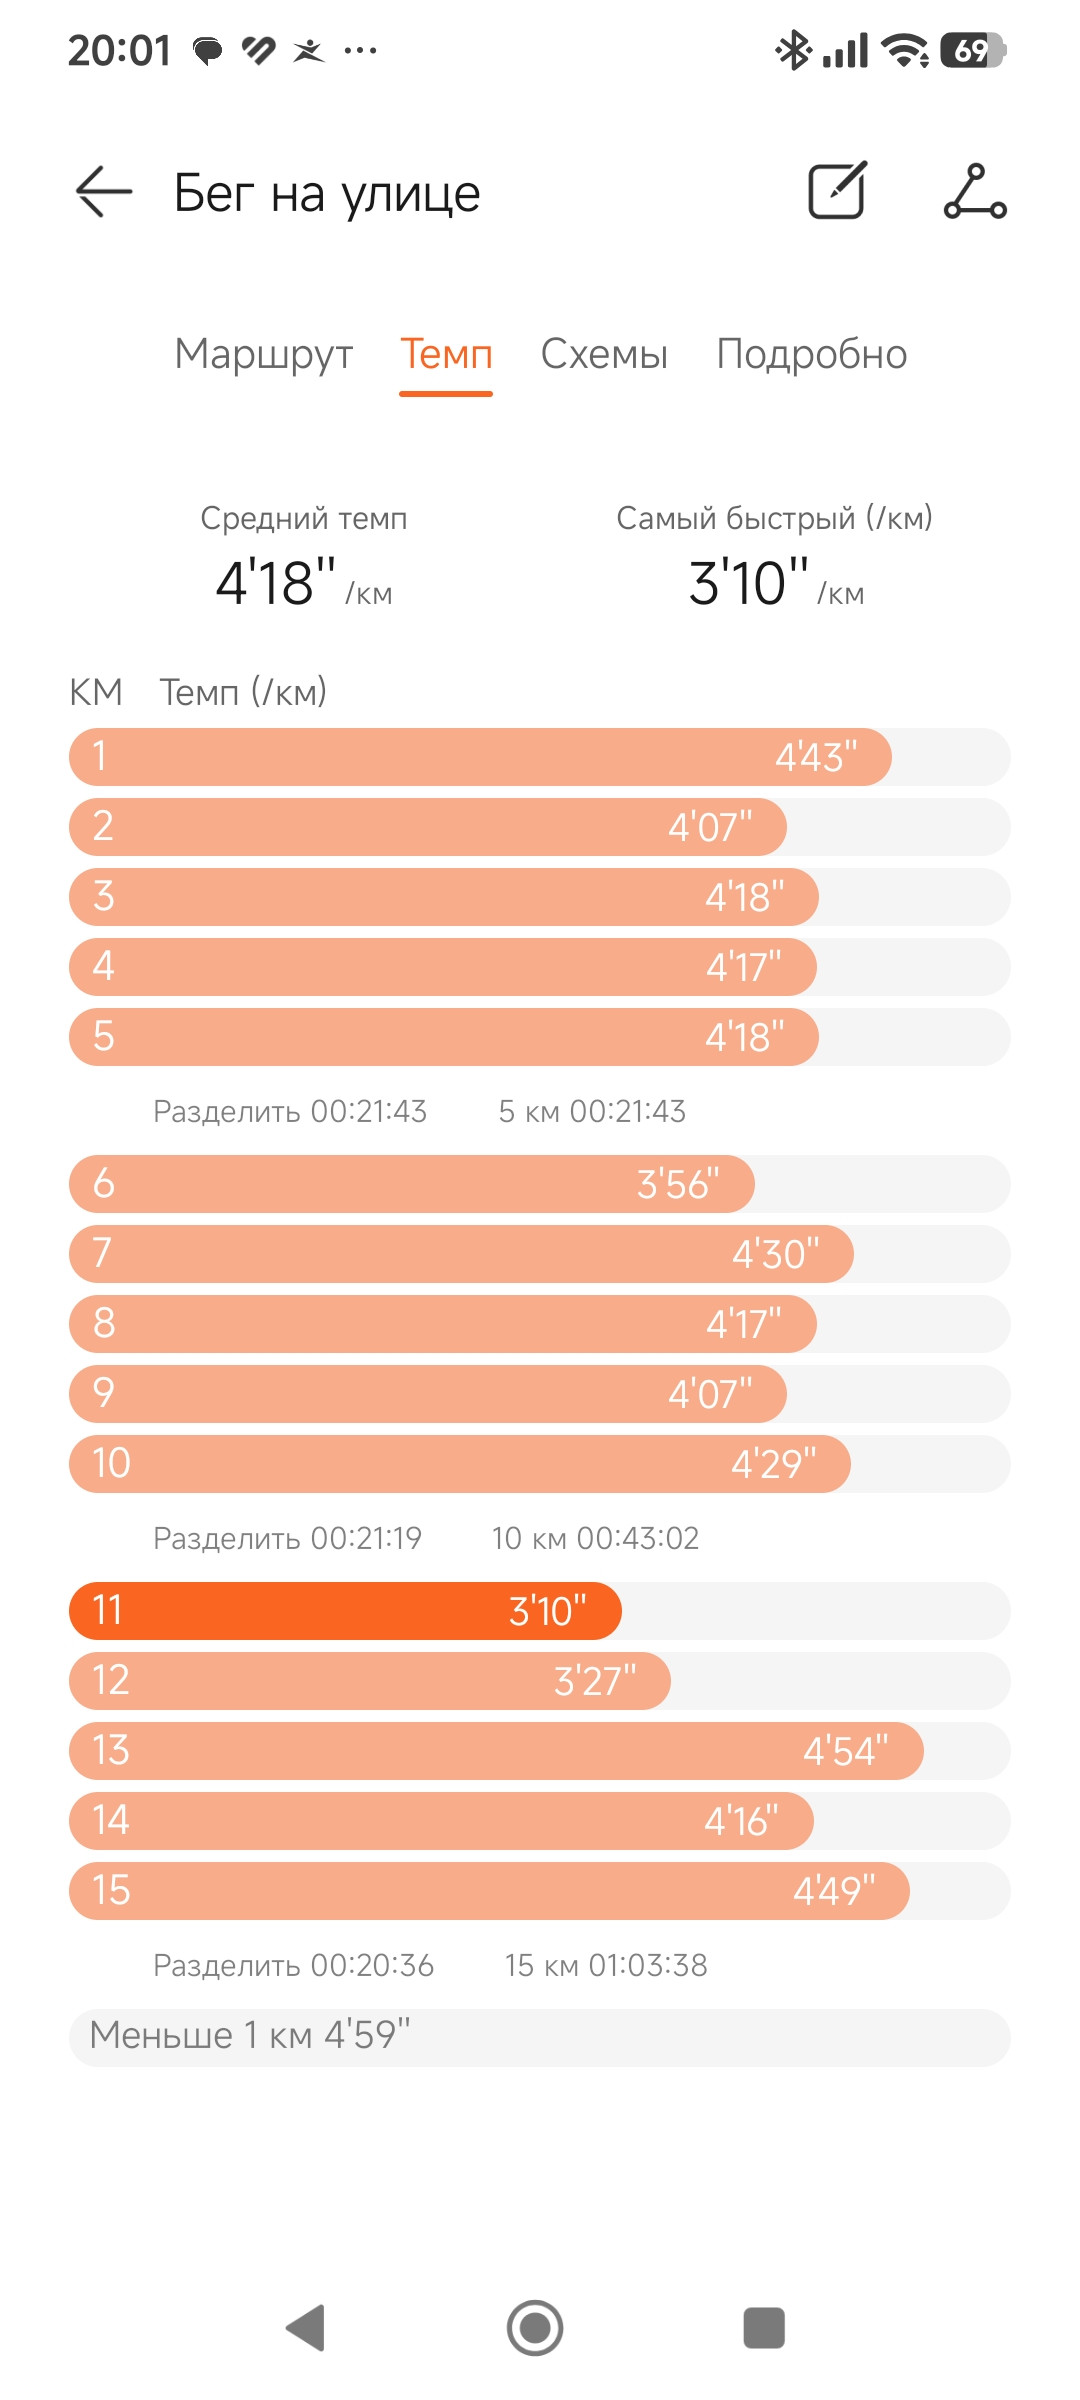1080x2400 pixels.
Task: Open the Схемы tab
Action: (x=604, y=354)
